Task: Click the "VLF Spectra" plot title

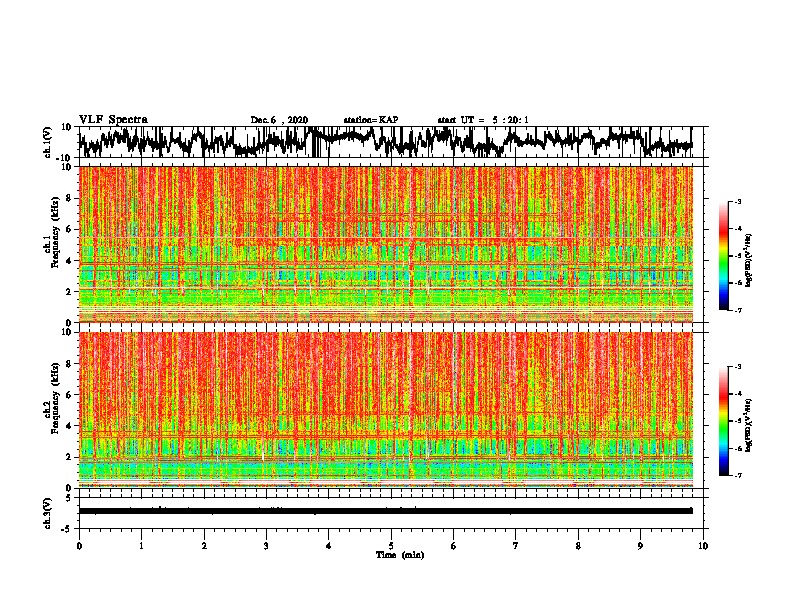Action: (x=113, y=120)
